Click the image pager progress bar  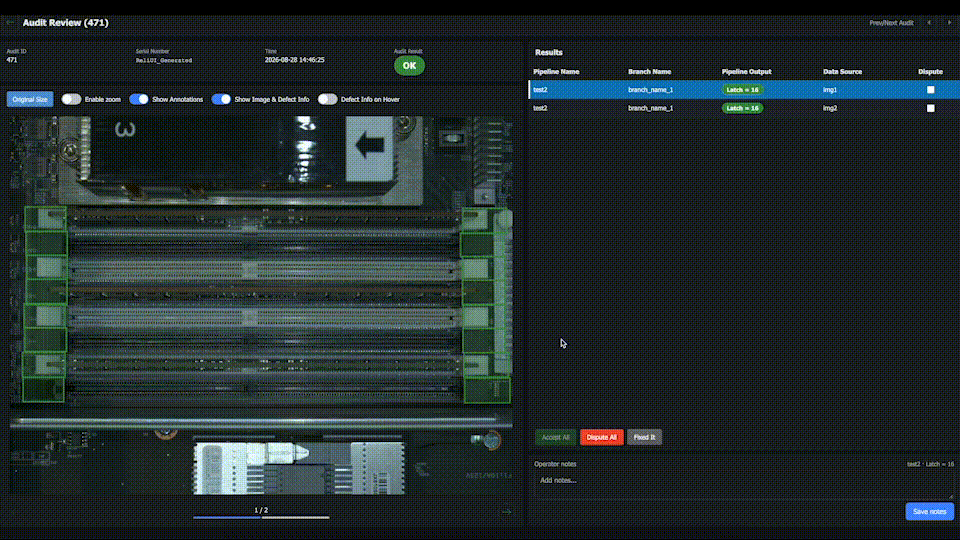coord(261,517)
